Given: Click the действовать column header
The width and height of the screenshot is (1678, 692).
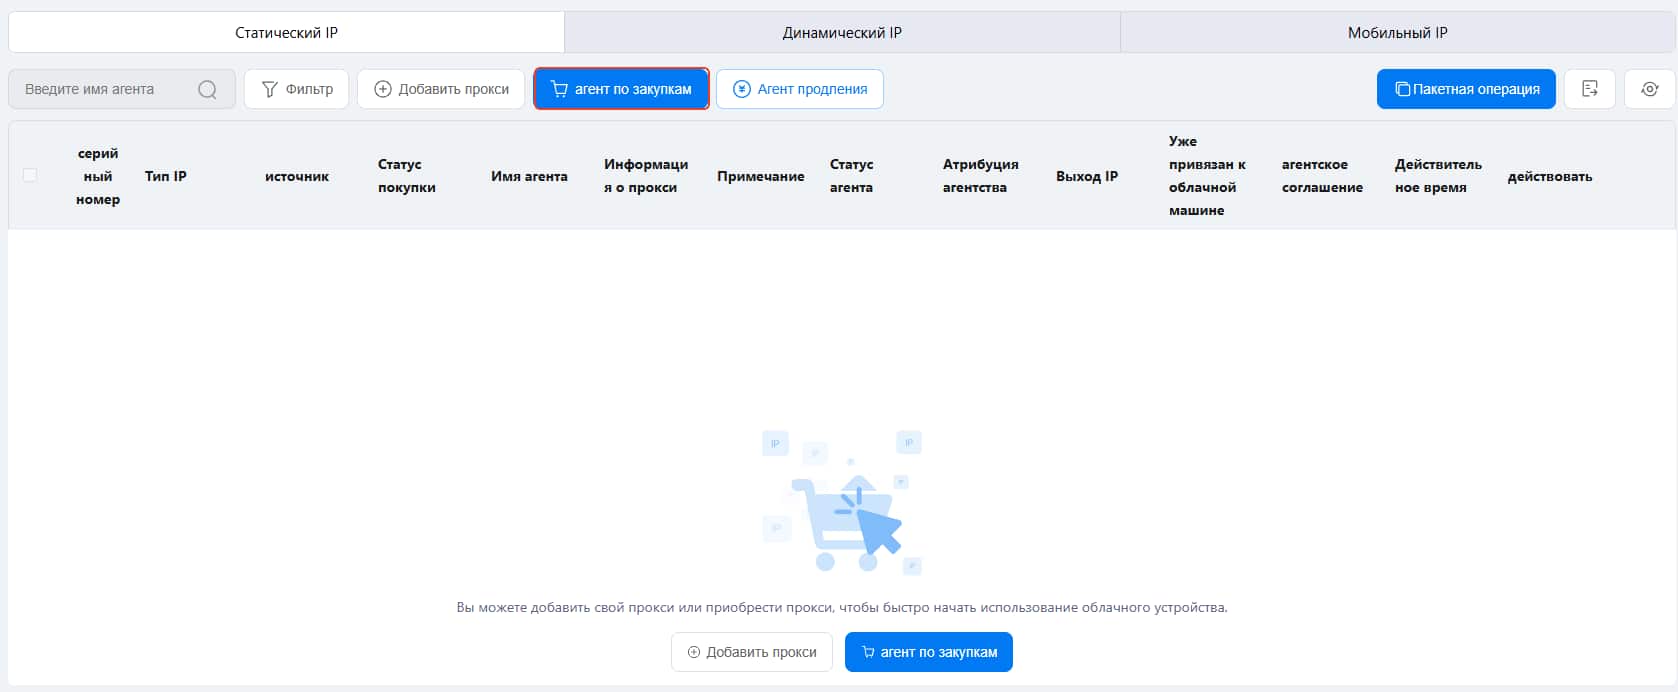Looking at the screenshot, I should point(1549,176).
